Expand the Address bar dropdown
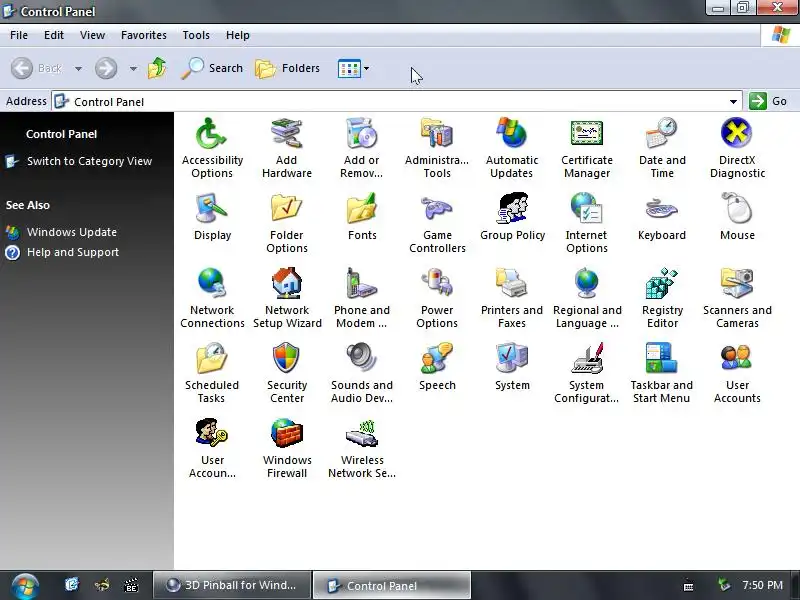 click(733, 102)
